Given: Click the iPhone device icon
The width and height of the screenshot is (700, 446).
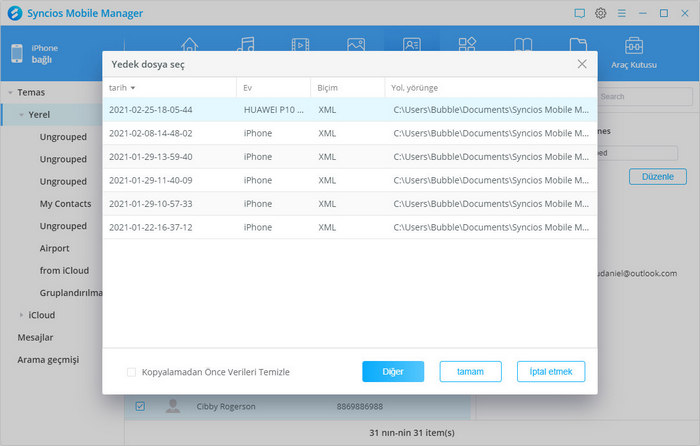Looking at the screenshot, I should coord(17,54).
